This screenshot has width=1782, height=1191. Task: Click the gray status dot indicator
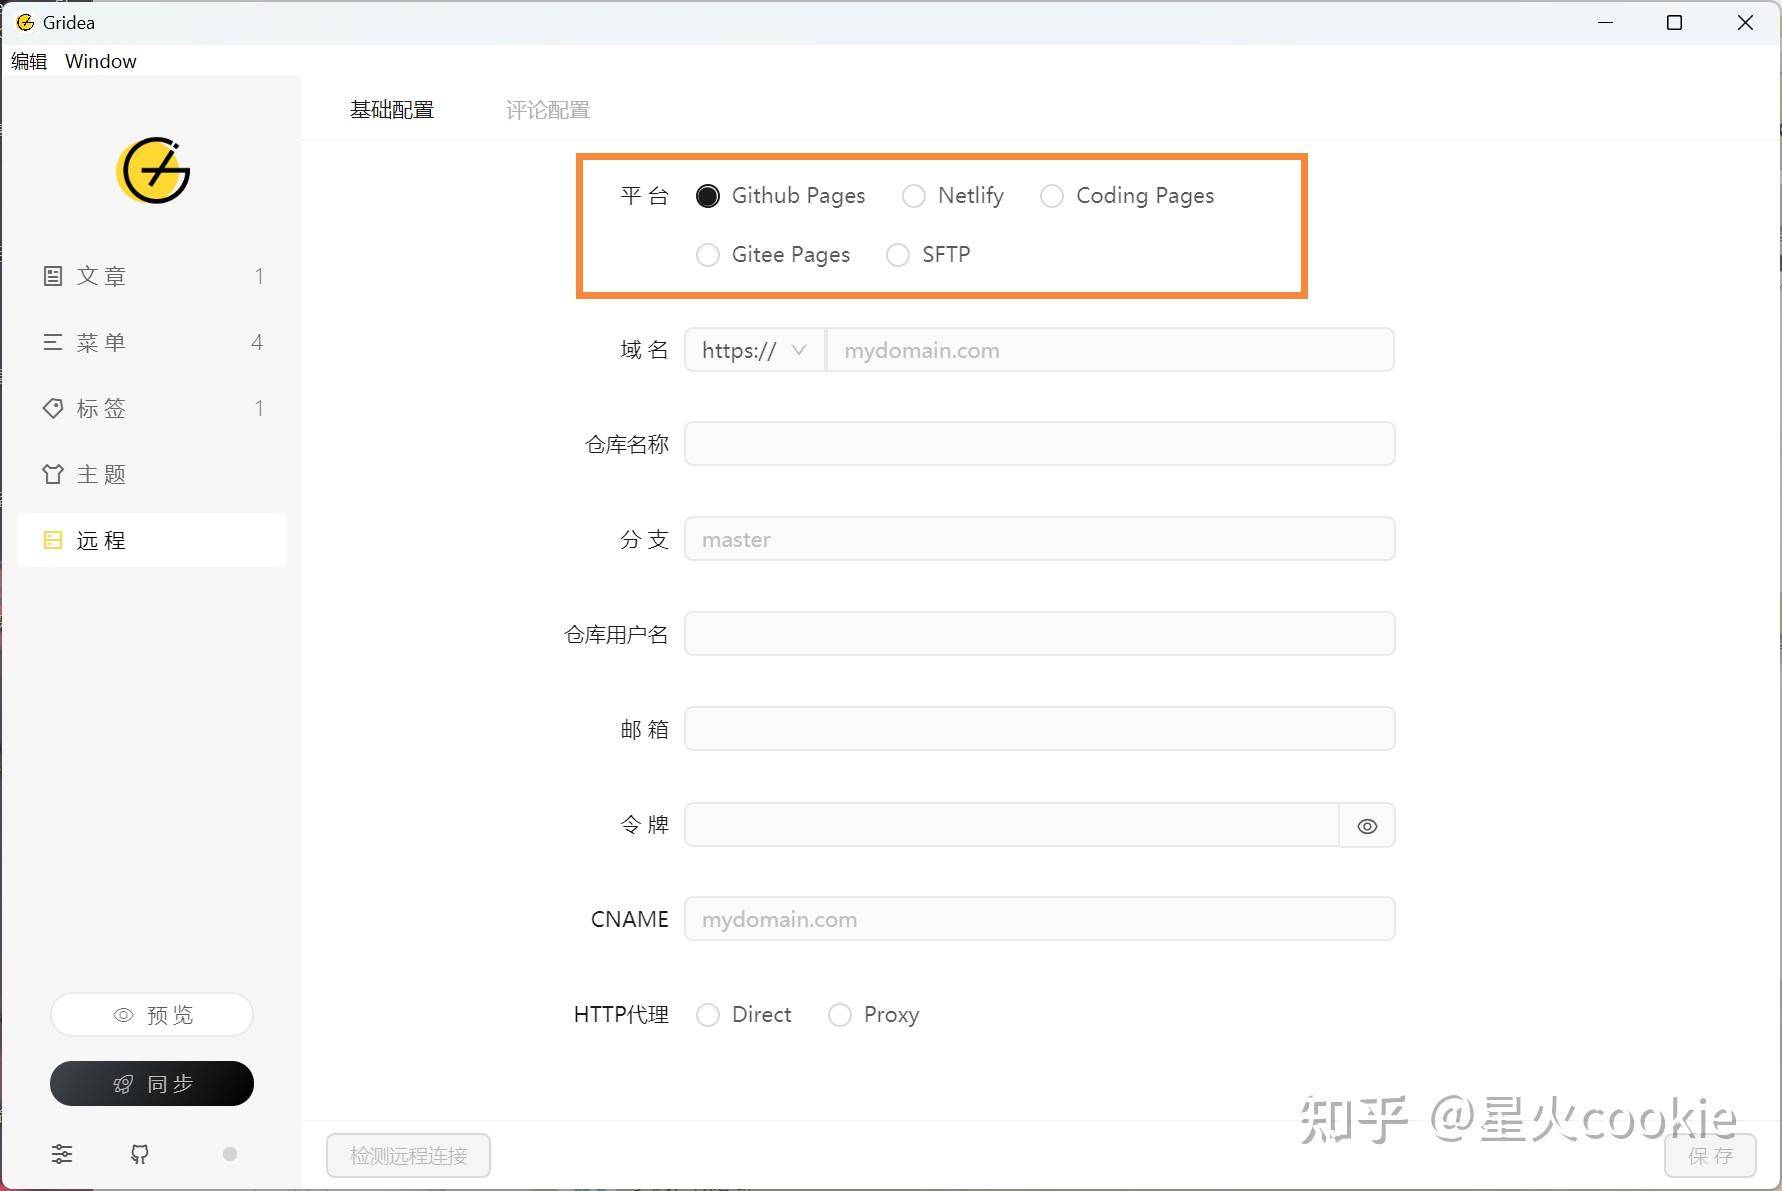[230, 1154]
